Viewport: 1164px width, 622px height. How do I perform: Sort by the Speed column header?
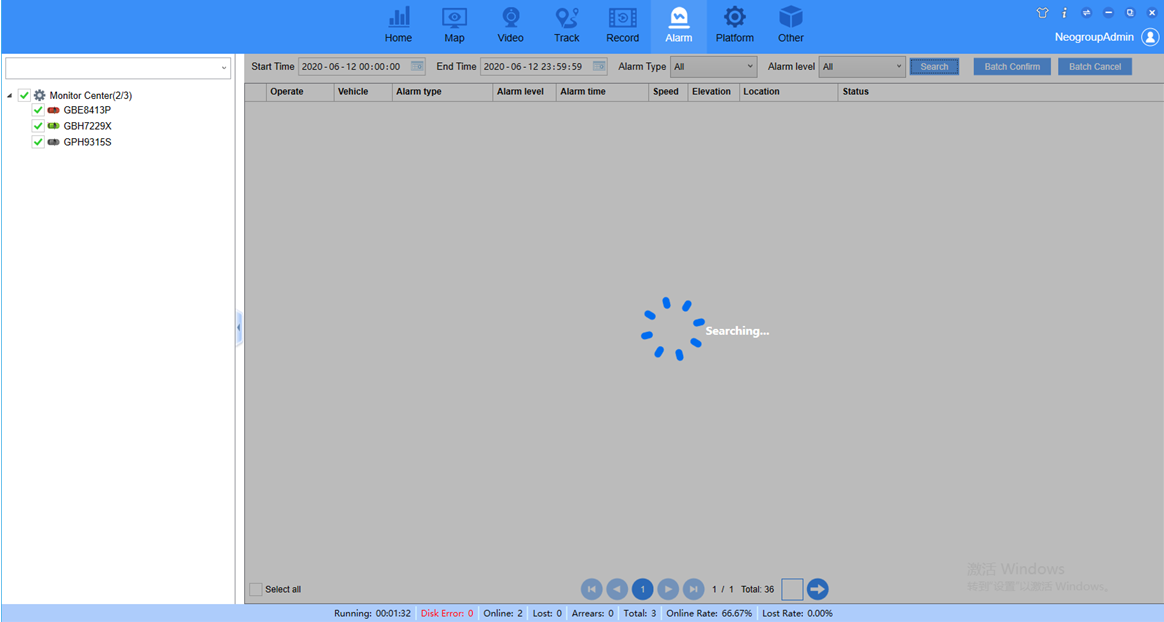tap(668, 92)
